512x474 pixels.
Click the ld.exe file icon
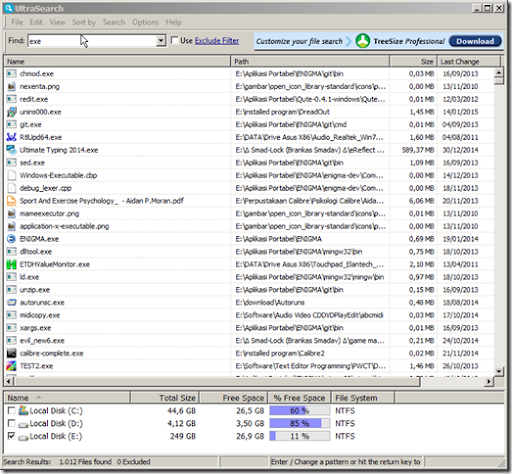coord(11,277)
